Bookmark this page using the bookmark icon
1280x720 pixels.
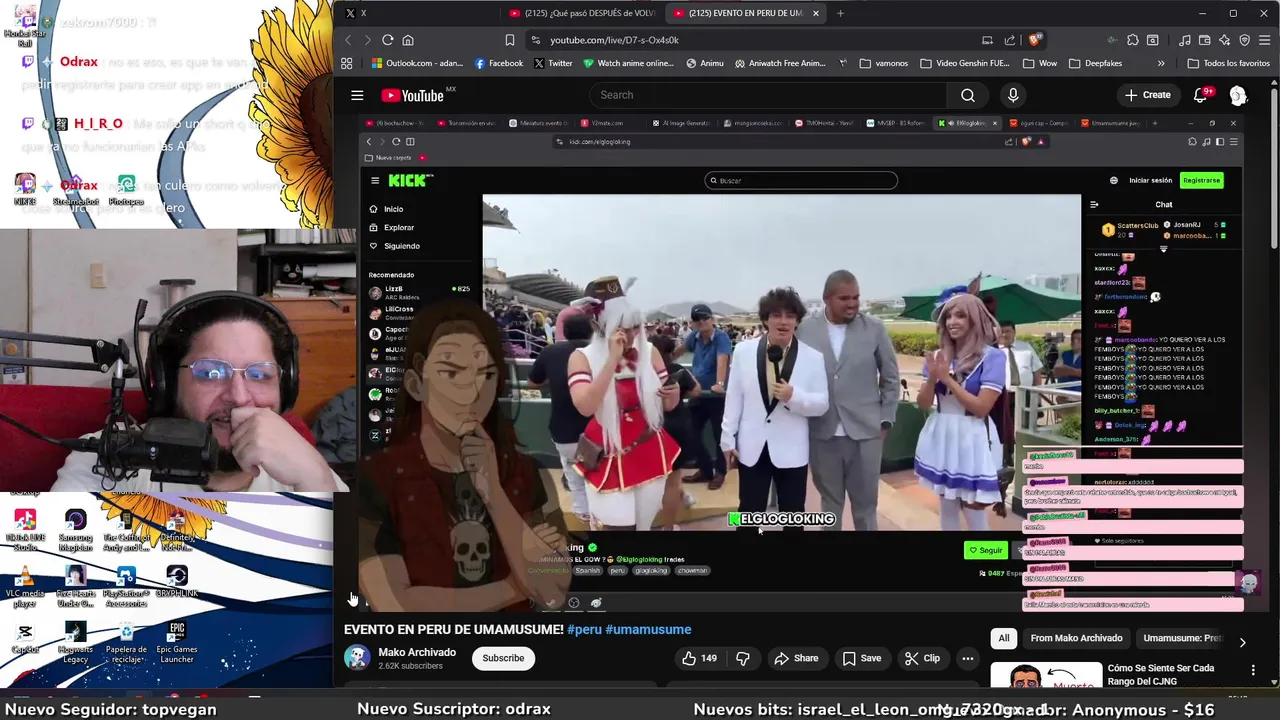point(510,40)
